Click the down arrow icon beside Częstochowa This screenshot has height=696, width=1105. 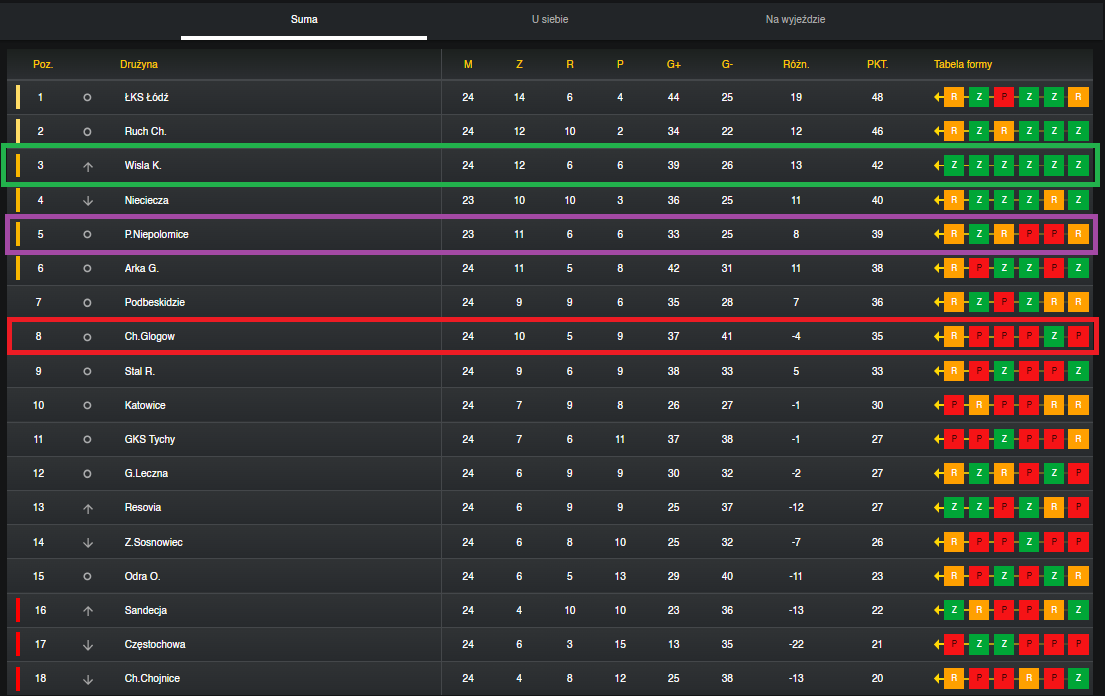(88, 645)
